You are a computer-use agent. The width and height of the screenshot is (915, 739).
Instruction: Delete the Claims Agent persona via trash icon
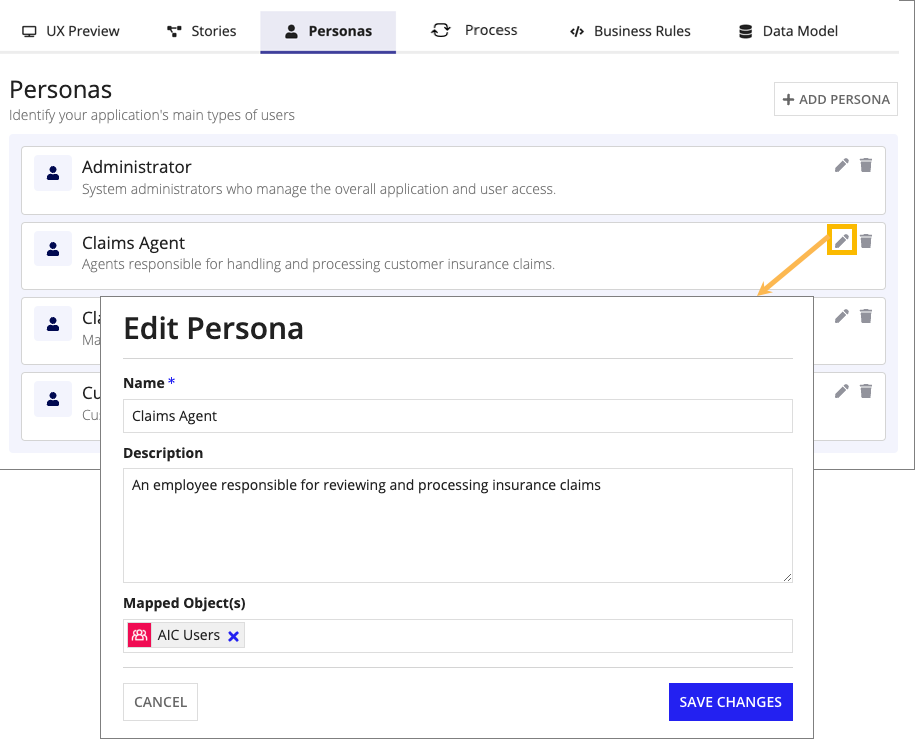(x=866, y=240)
